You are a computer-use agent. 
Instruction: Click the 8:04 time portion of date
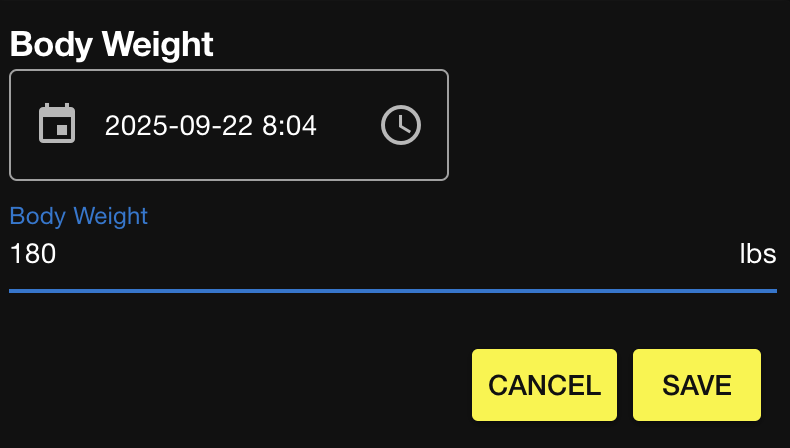click(289, 126)
